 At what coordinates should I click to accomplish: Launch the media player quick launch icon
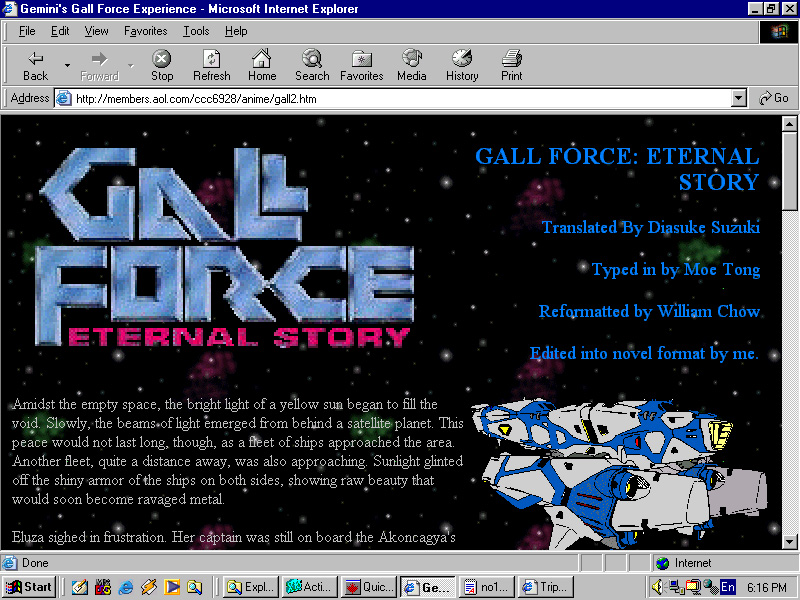click(172, 587)
